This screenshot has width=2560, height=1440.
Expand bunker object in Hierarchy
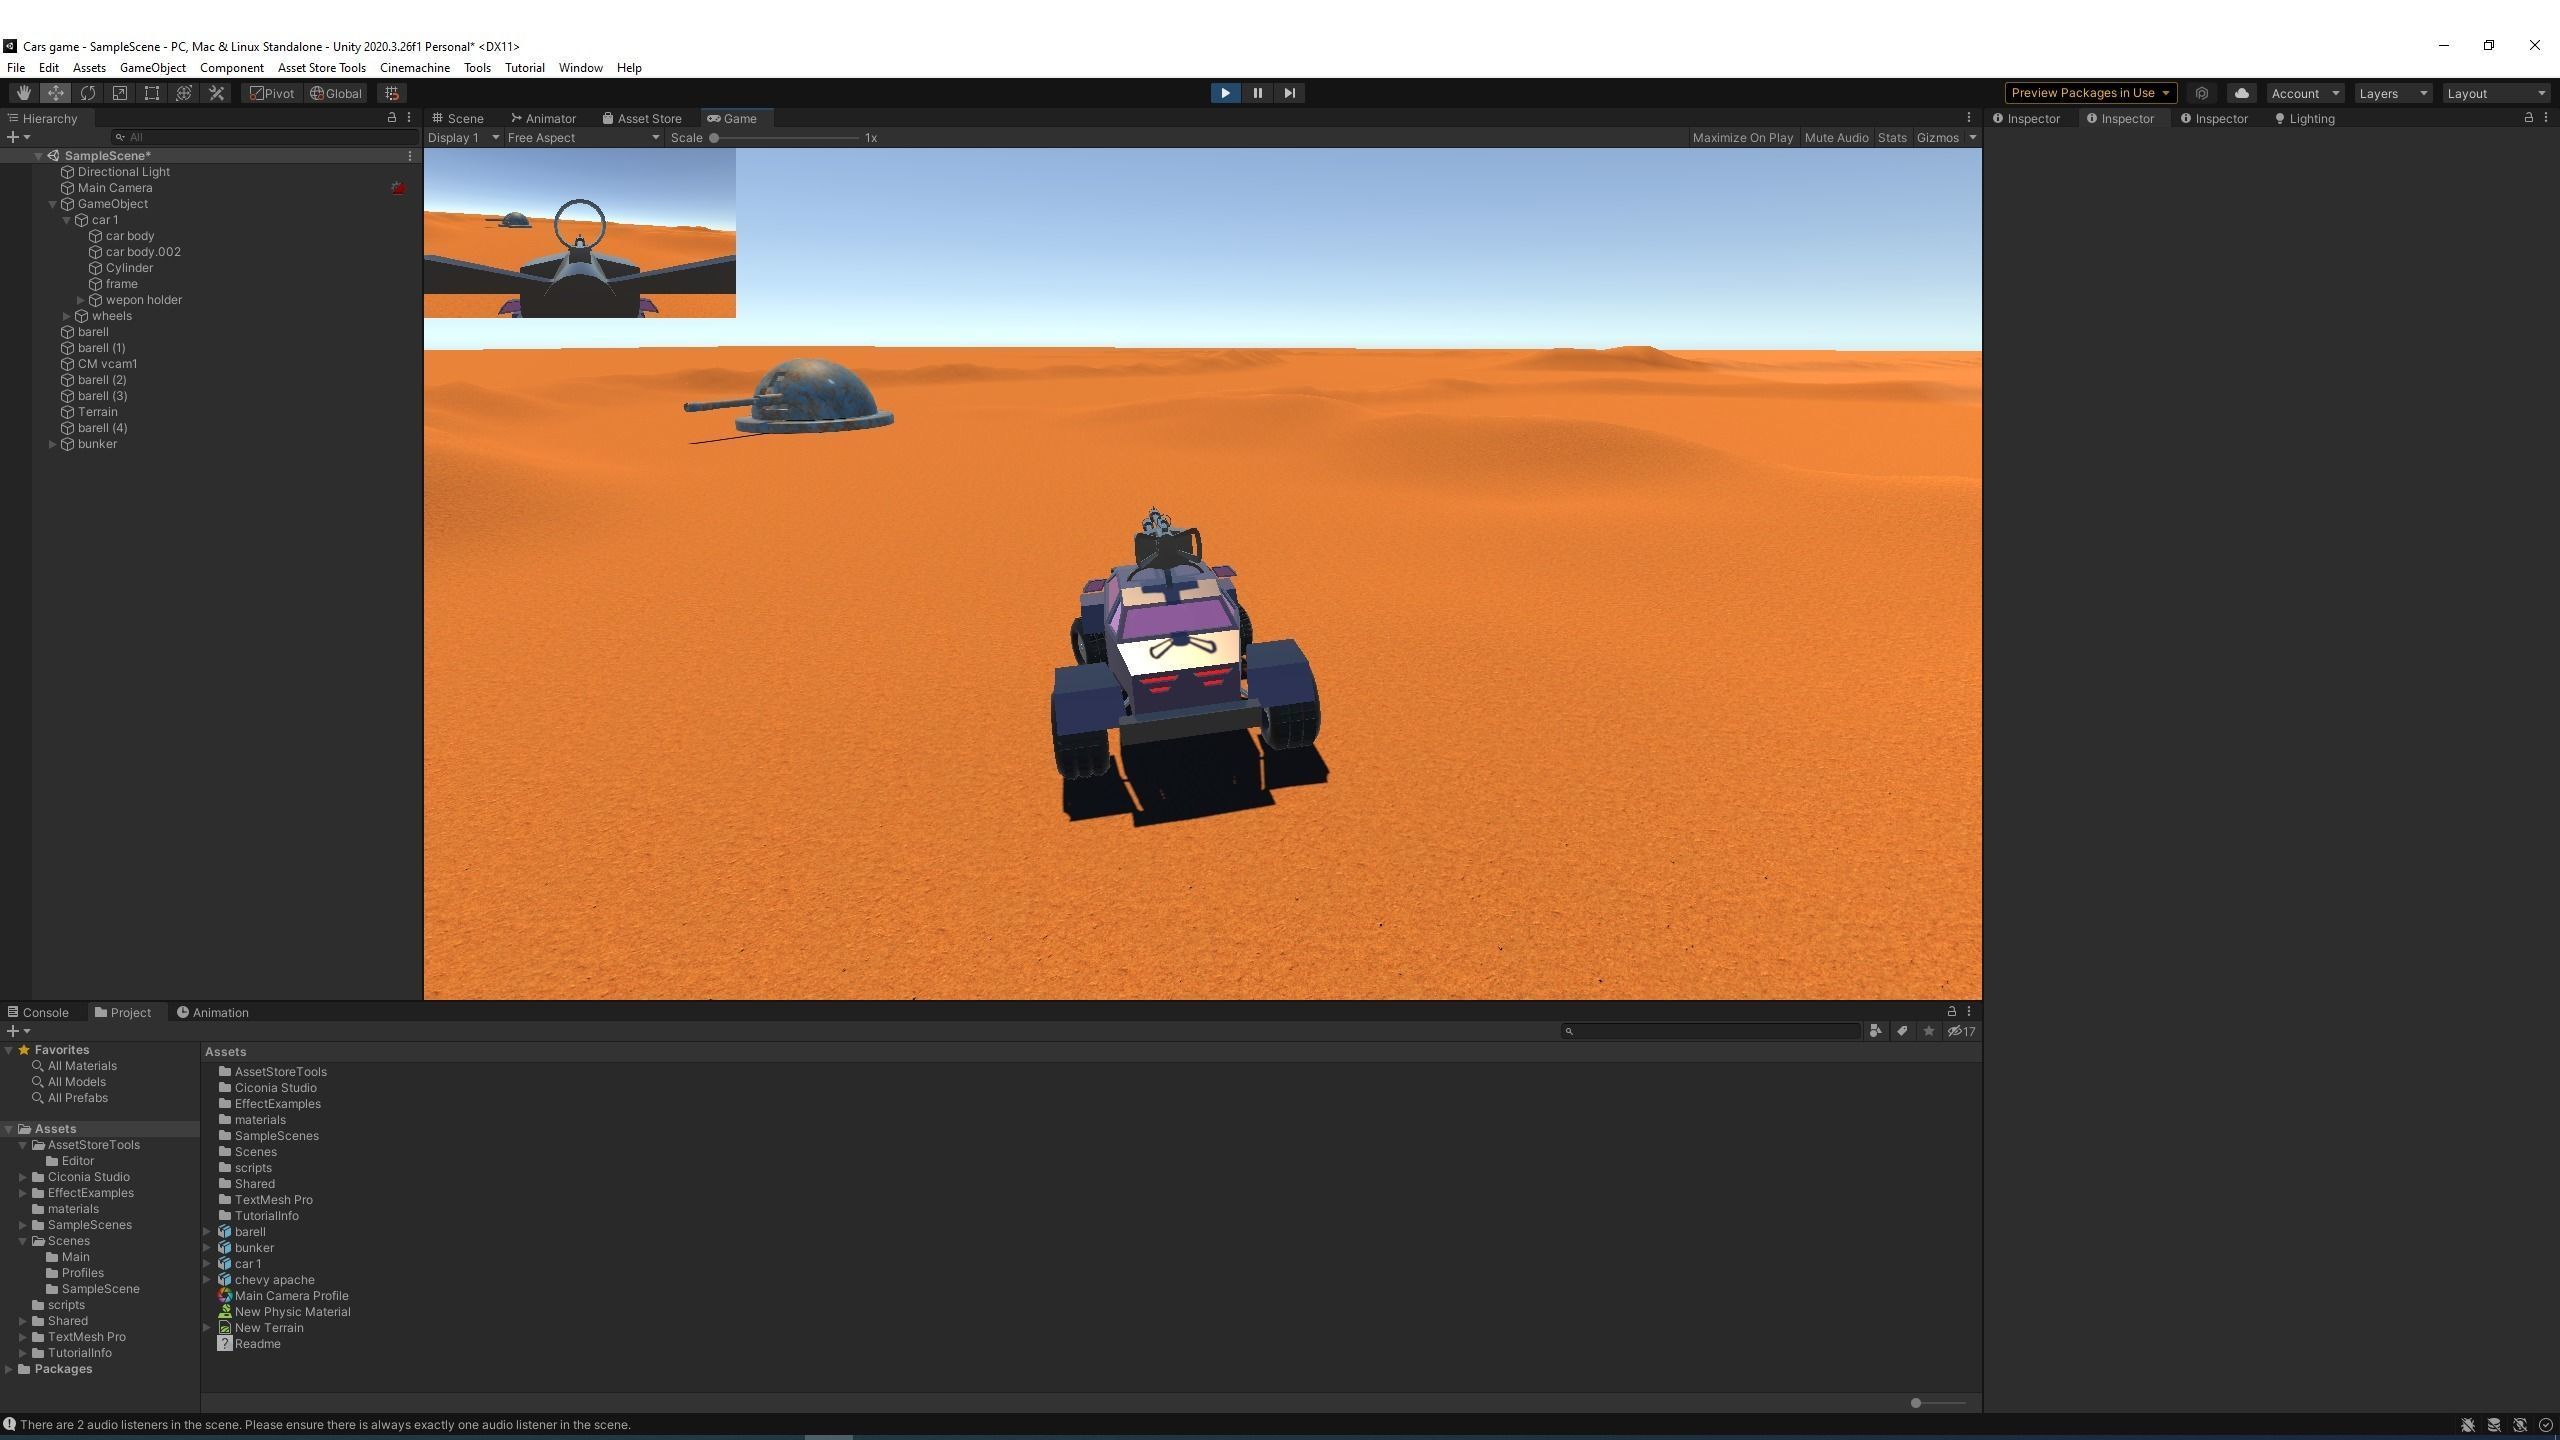[53, 444]
